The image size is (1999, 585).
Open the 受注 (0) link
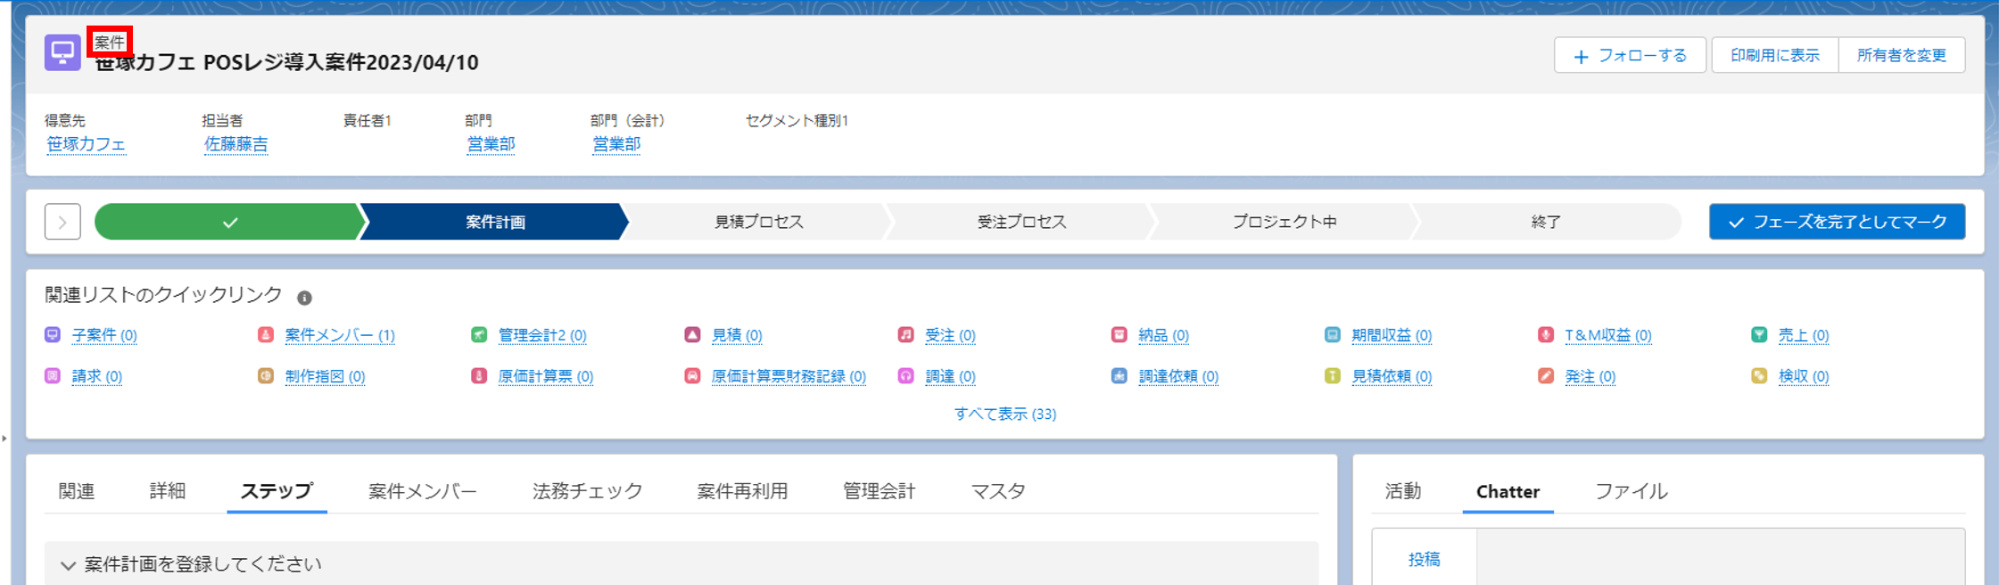click(x=950, y=335)
